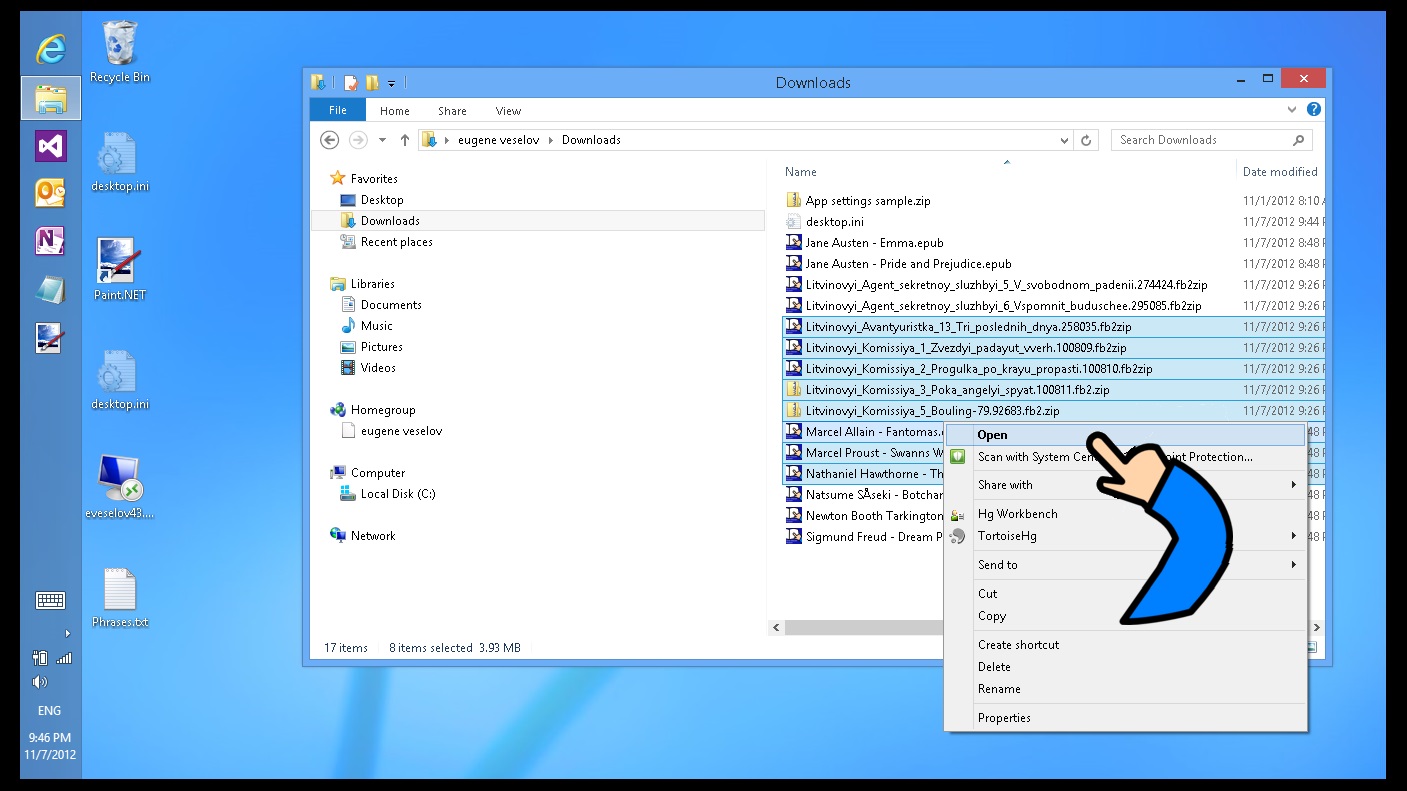This screenshot has width=1407, height=791.
Task: Open the Customize Quick Access Toolbar dropdown
Action: pos(392,83)
